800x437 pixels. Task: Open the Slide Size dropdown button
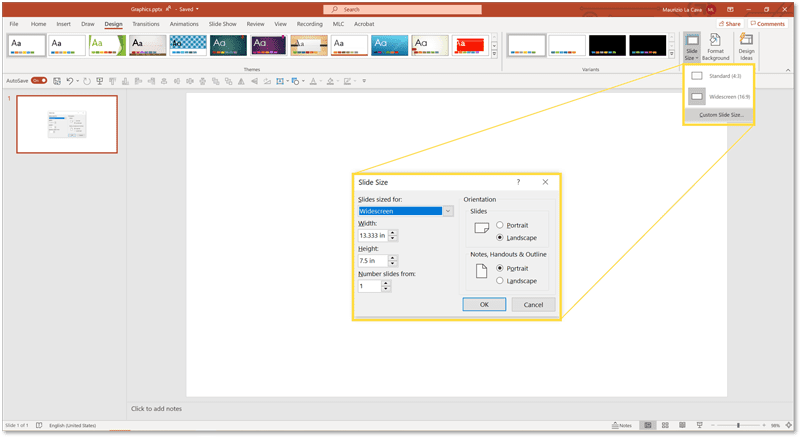click(692, 47)
